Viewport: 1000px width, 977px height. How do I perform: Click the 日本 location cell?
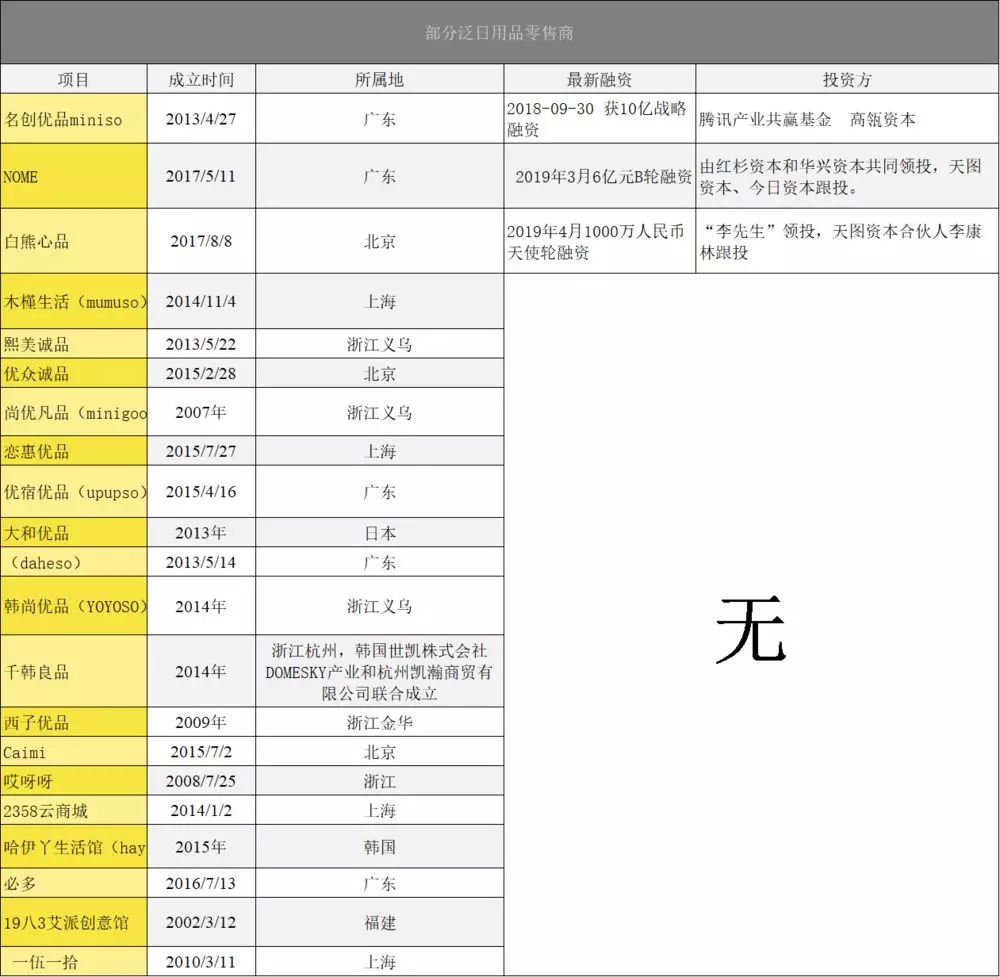379,533
